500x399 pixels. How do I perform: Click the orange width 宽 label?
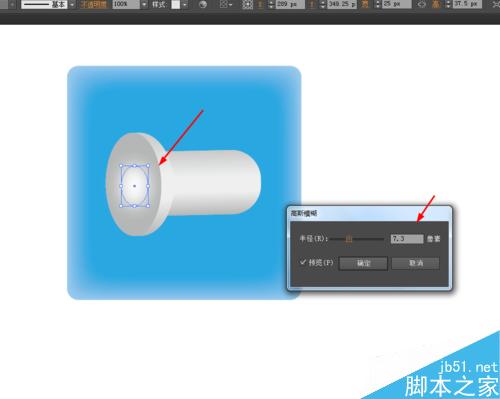(x=365, y=4)
